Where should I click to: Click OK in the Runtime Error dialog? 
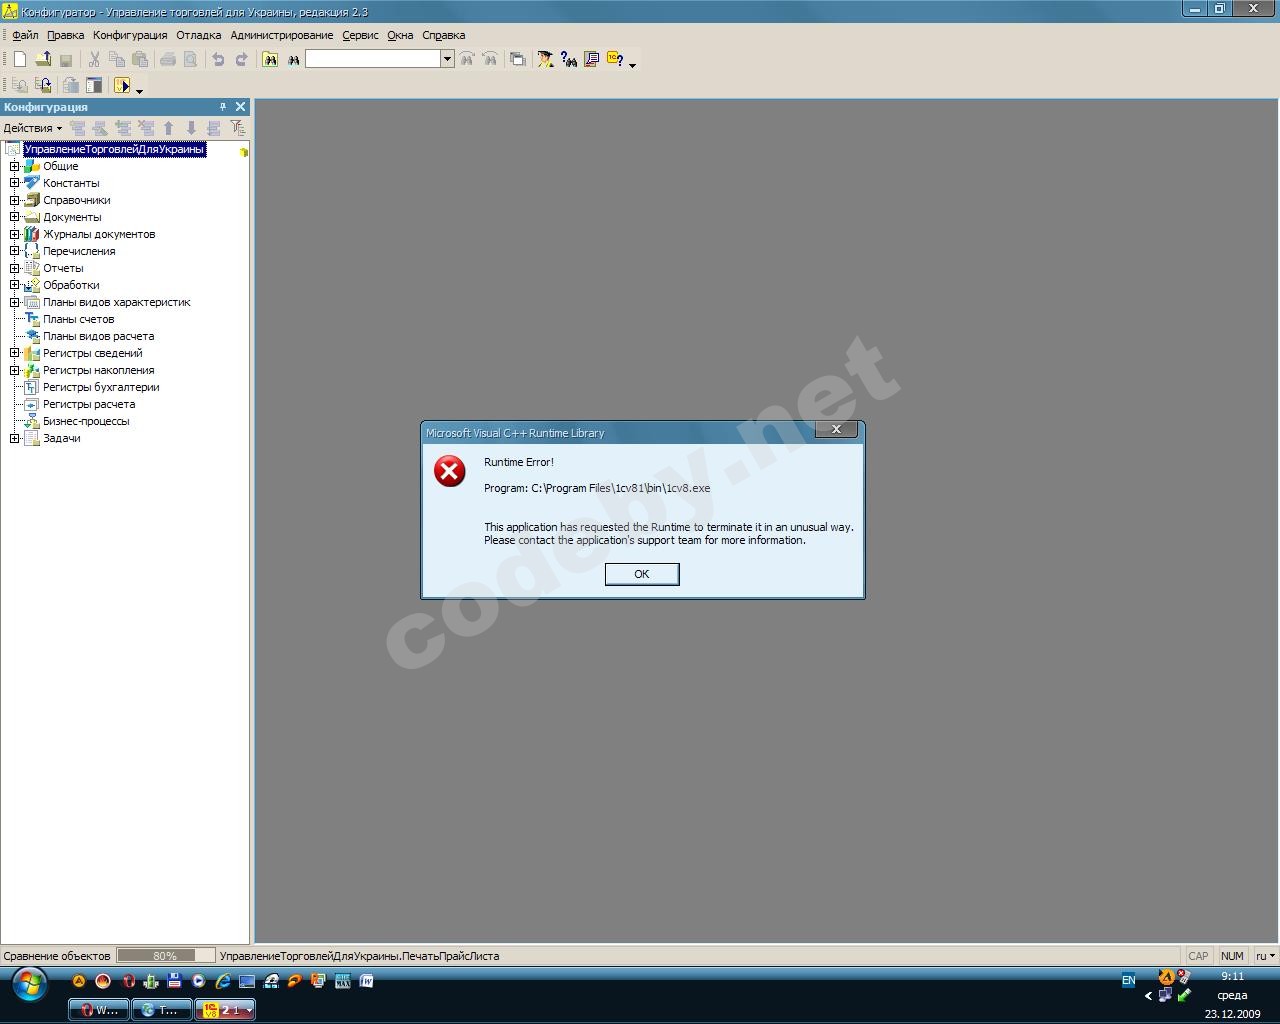click(x=642, y=574)
